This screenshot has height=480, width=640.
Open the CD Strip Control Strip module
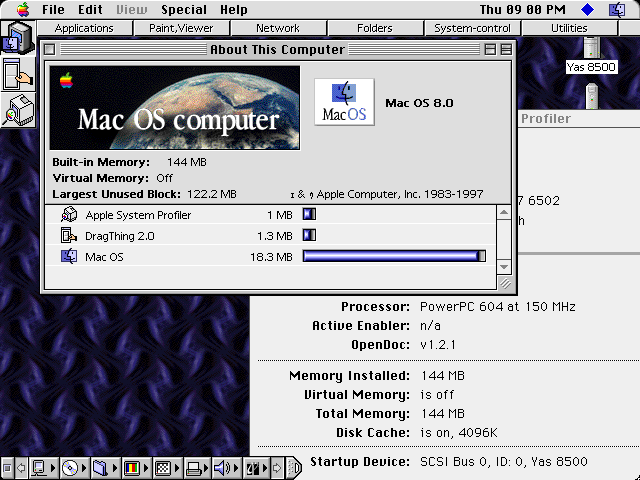pos(74,468)
